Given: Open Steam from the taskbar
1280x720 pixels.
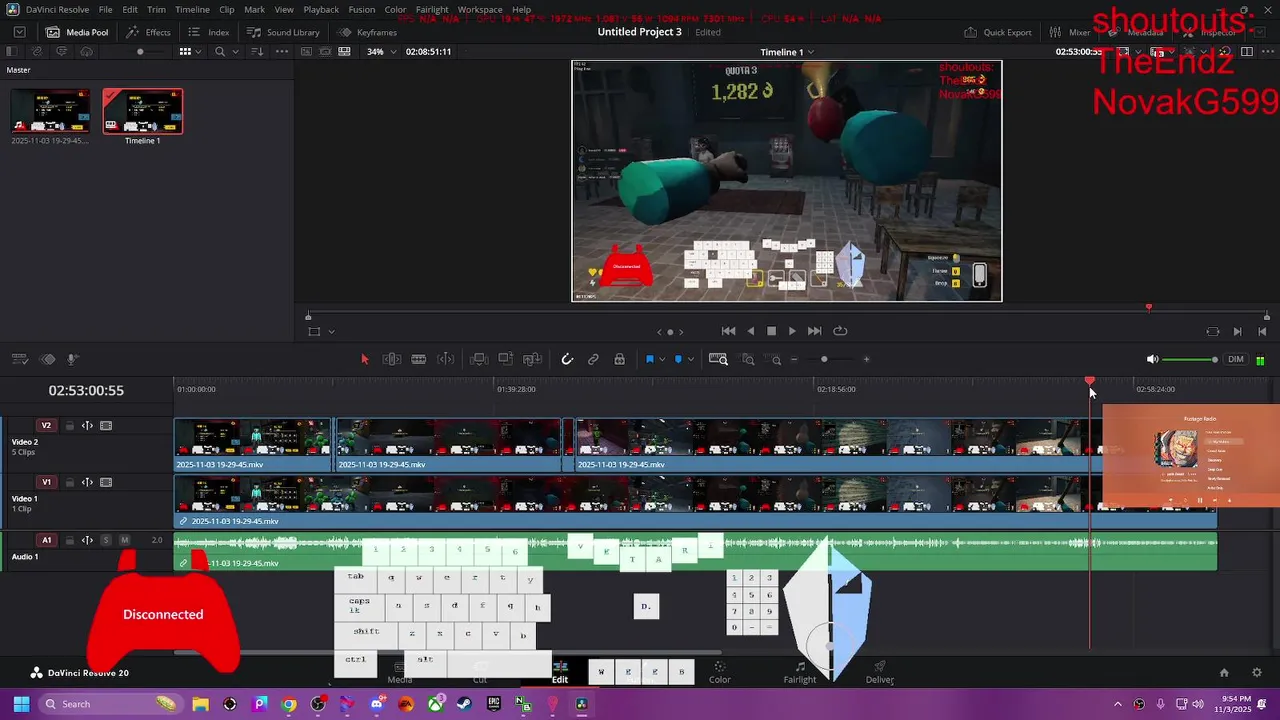Looking at the screenshot, I should [x=465, y=704].
